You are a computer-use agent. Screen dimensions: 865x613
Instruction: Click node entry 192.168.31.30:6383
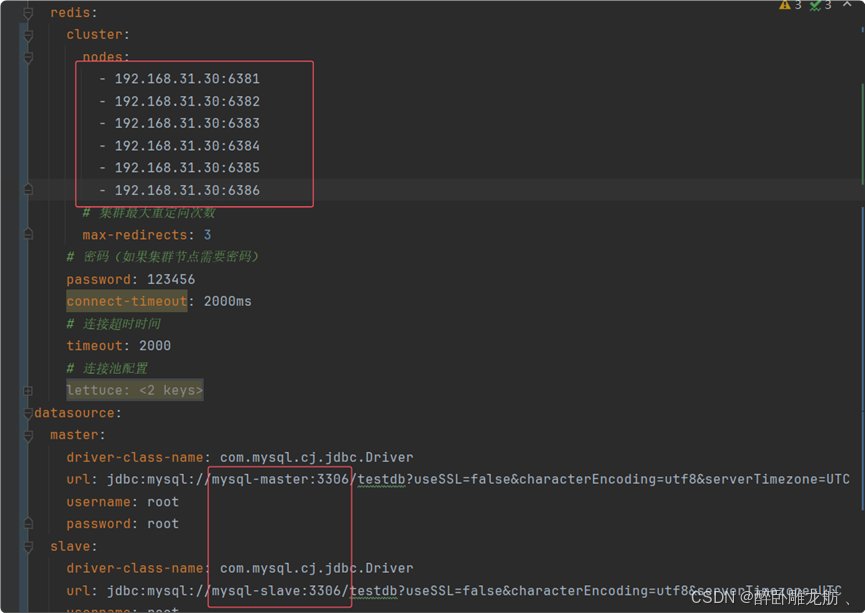tap(187, 123)
